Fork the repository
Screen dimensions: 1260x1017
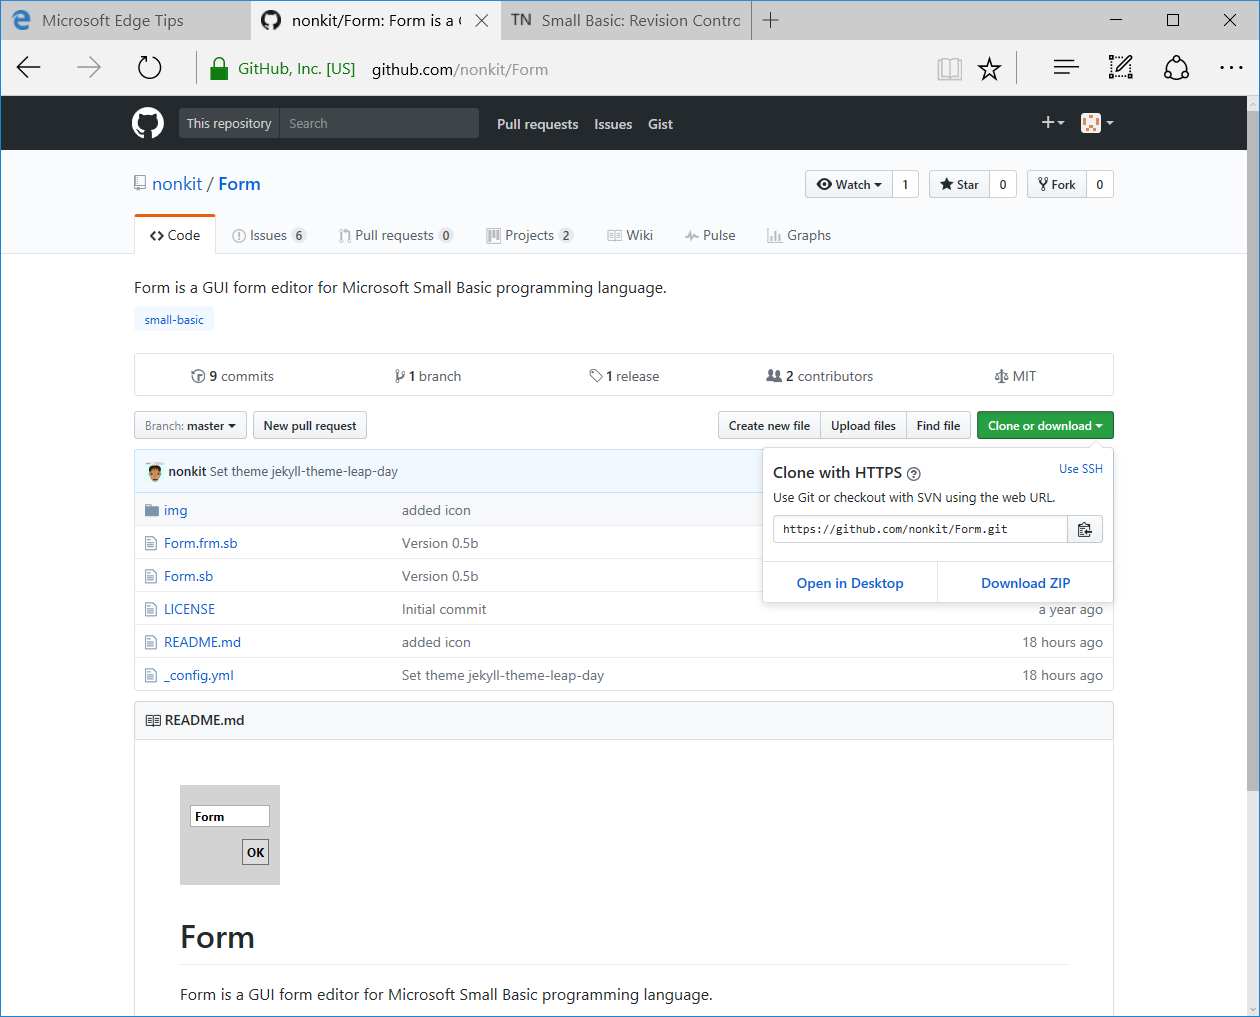1056,184
